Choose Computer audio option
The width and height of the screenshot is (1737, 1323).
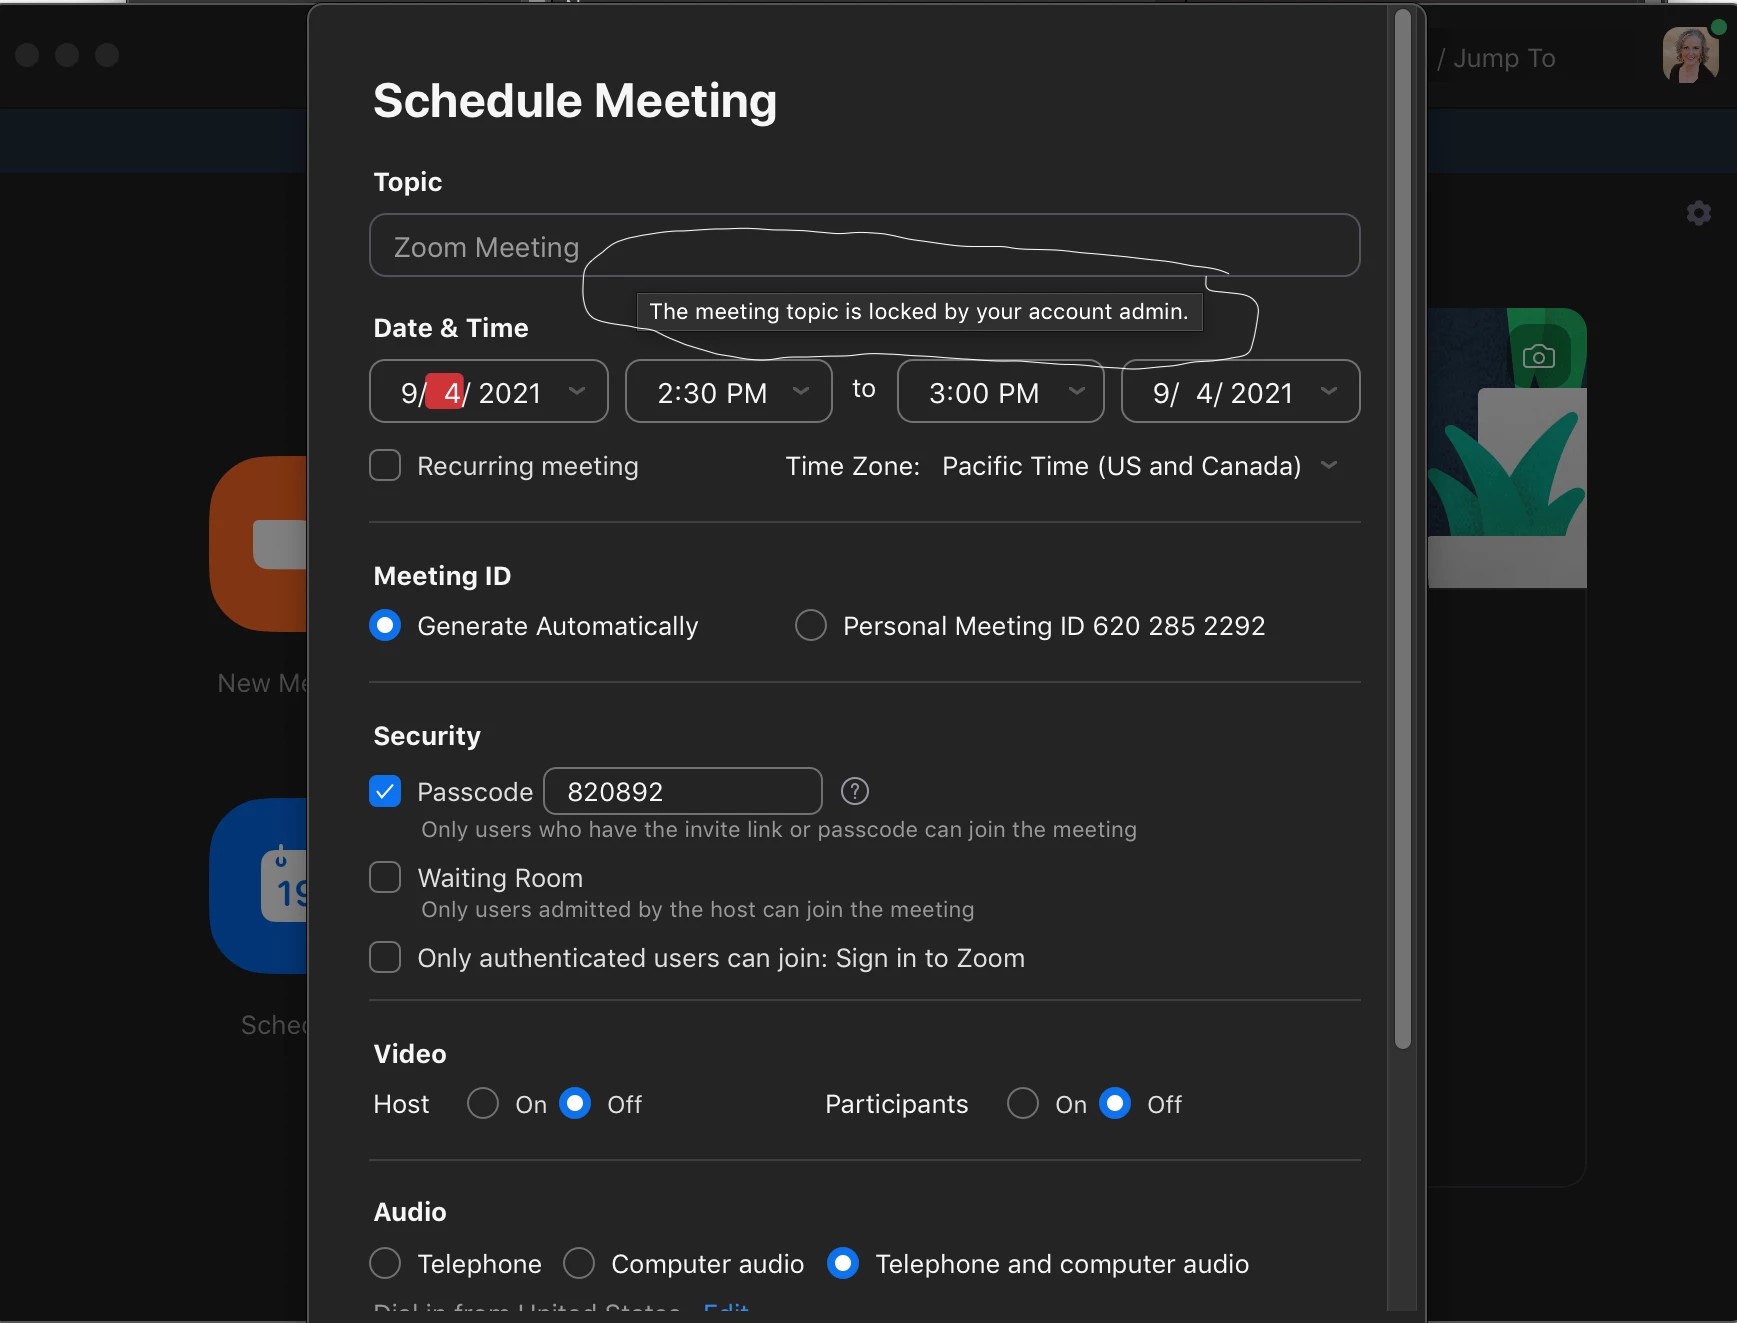(579, 1263)
